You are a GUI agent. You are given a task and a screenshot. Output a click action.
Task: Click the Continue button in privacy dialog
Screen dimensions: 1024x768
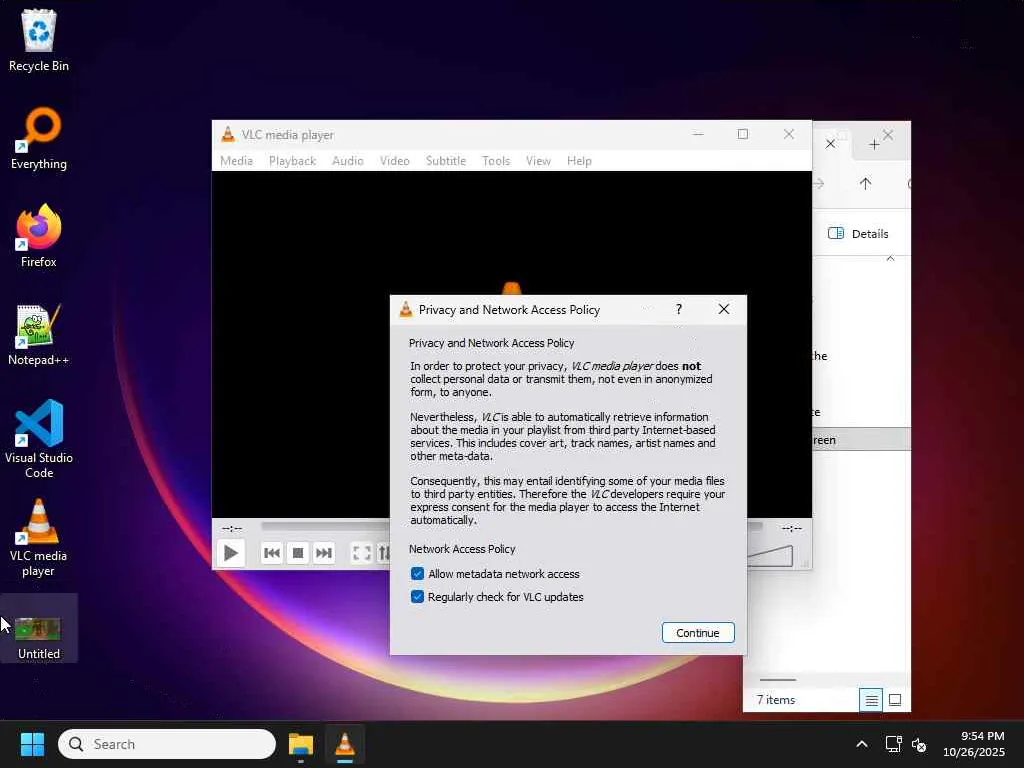697,632
